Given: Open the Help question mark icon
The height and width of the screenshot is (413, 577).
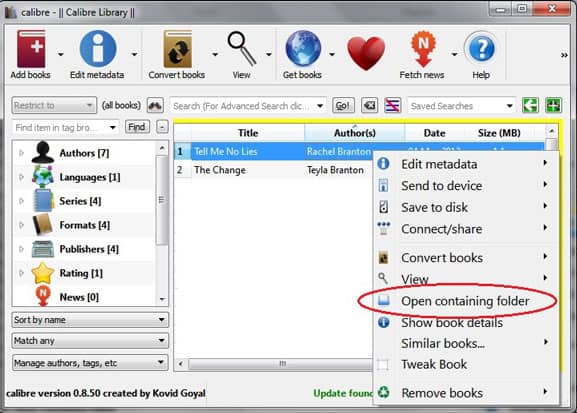Looking at the screenshot, I should (x=481, y=49).
